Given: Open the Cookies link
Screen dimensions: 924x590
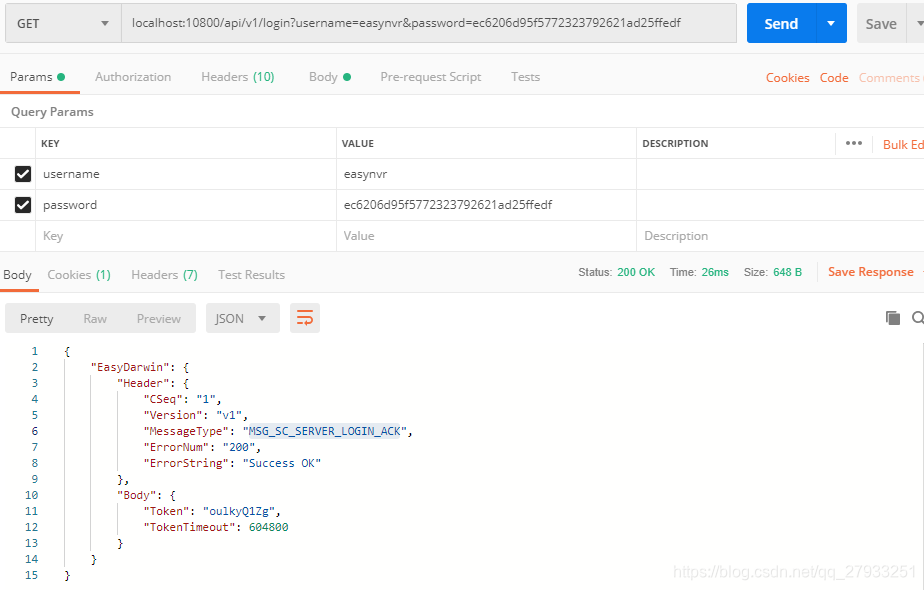Looking at the screenshot, I should coord(787,78).
